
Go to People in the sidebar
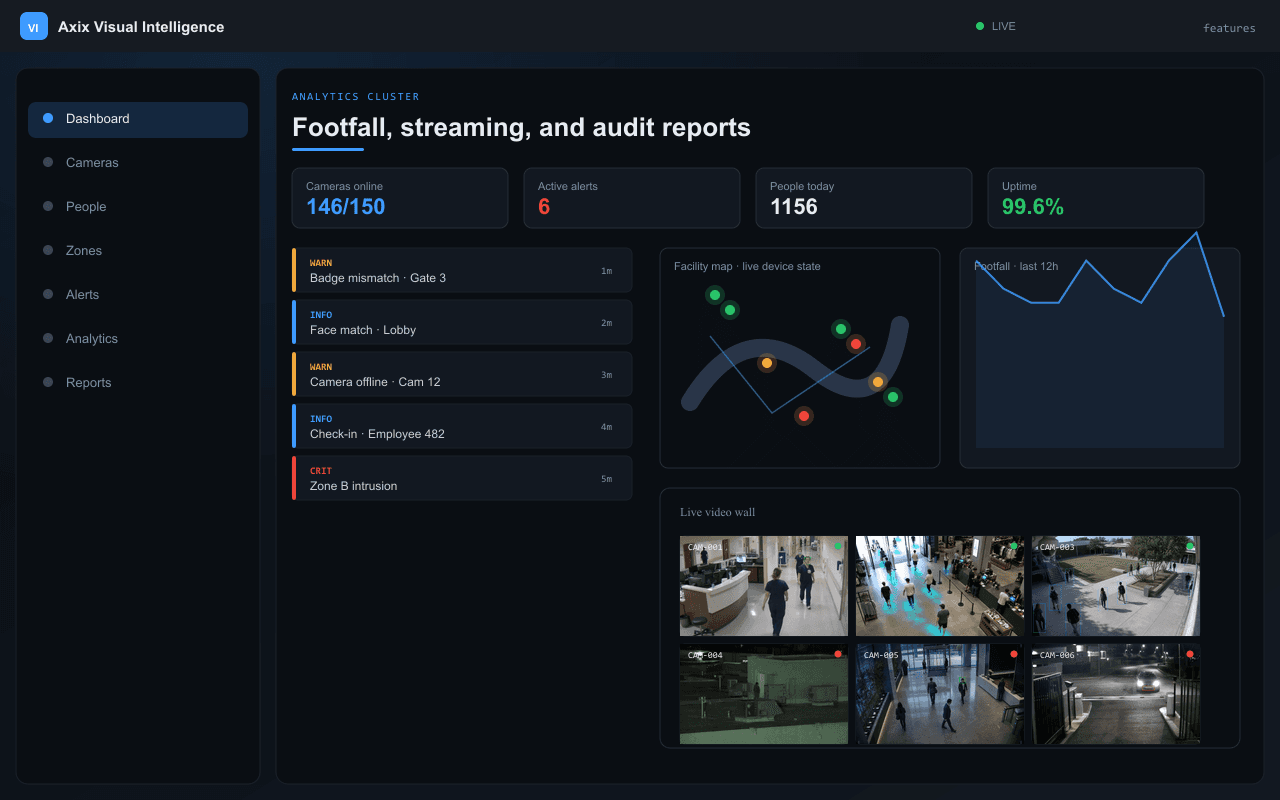[x=138, y=207]
